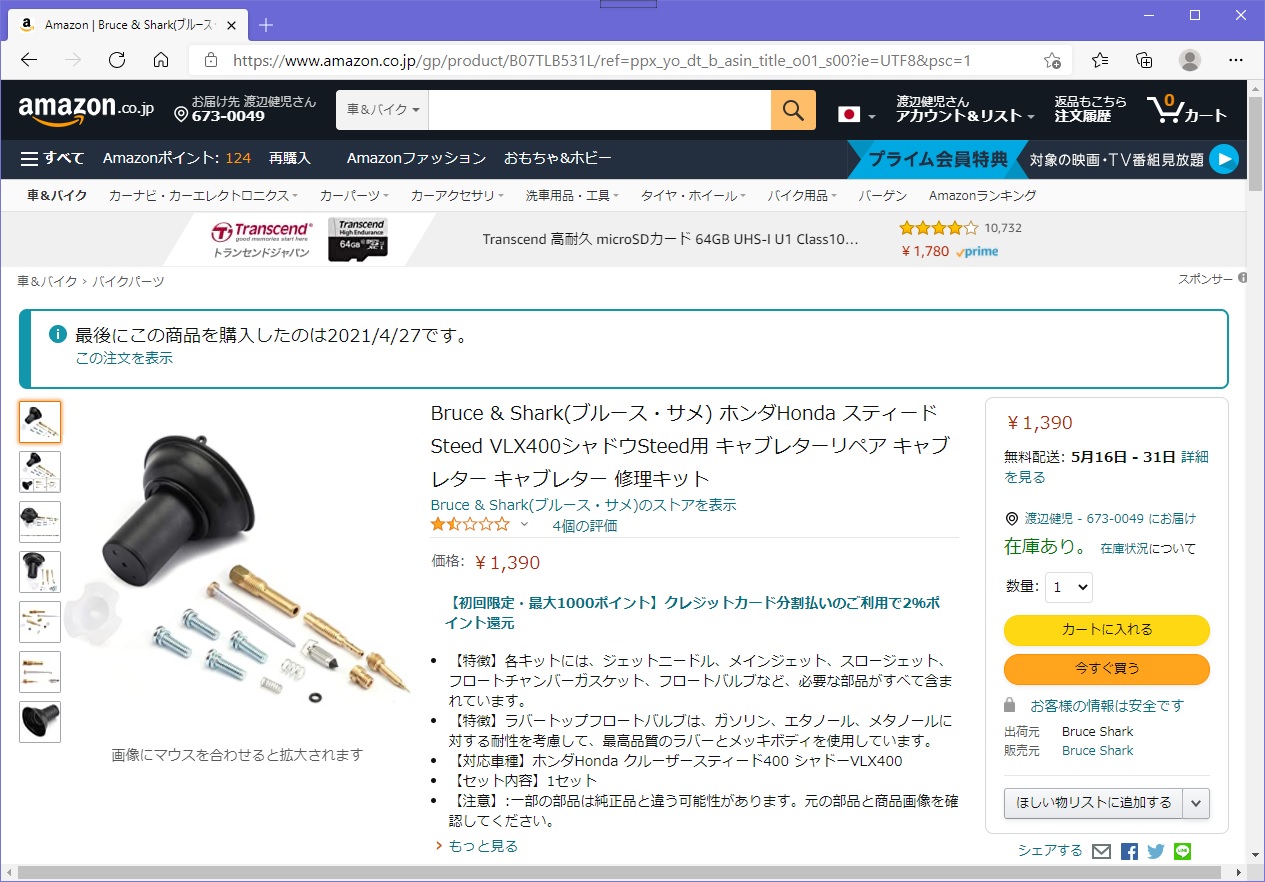This screenshot has width=1265, height=882.
Task: Open the すべて hamburger menu
Action: click(x=52, y=158)
